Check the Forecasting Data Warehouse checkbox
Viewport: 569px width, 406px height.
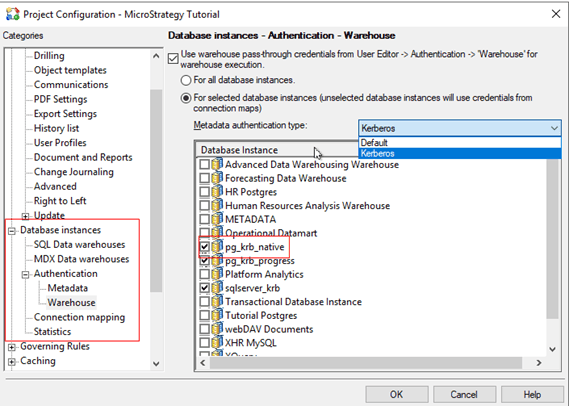(205, 178)
